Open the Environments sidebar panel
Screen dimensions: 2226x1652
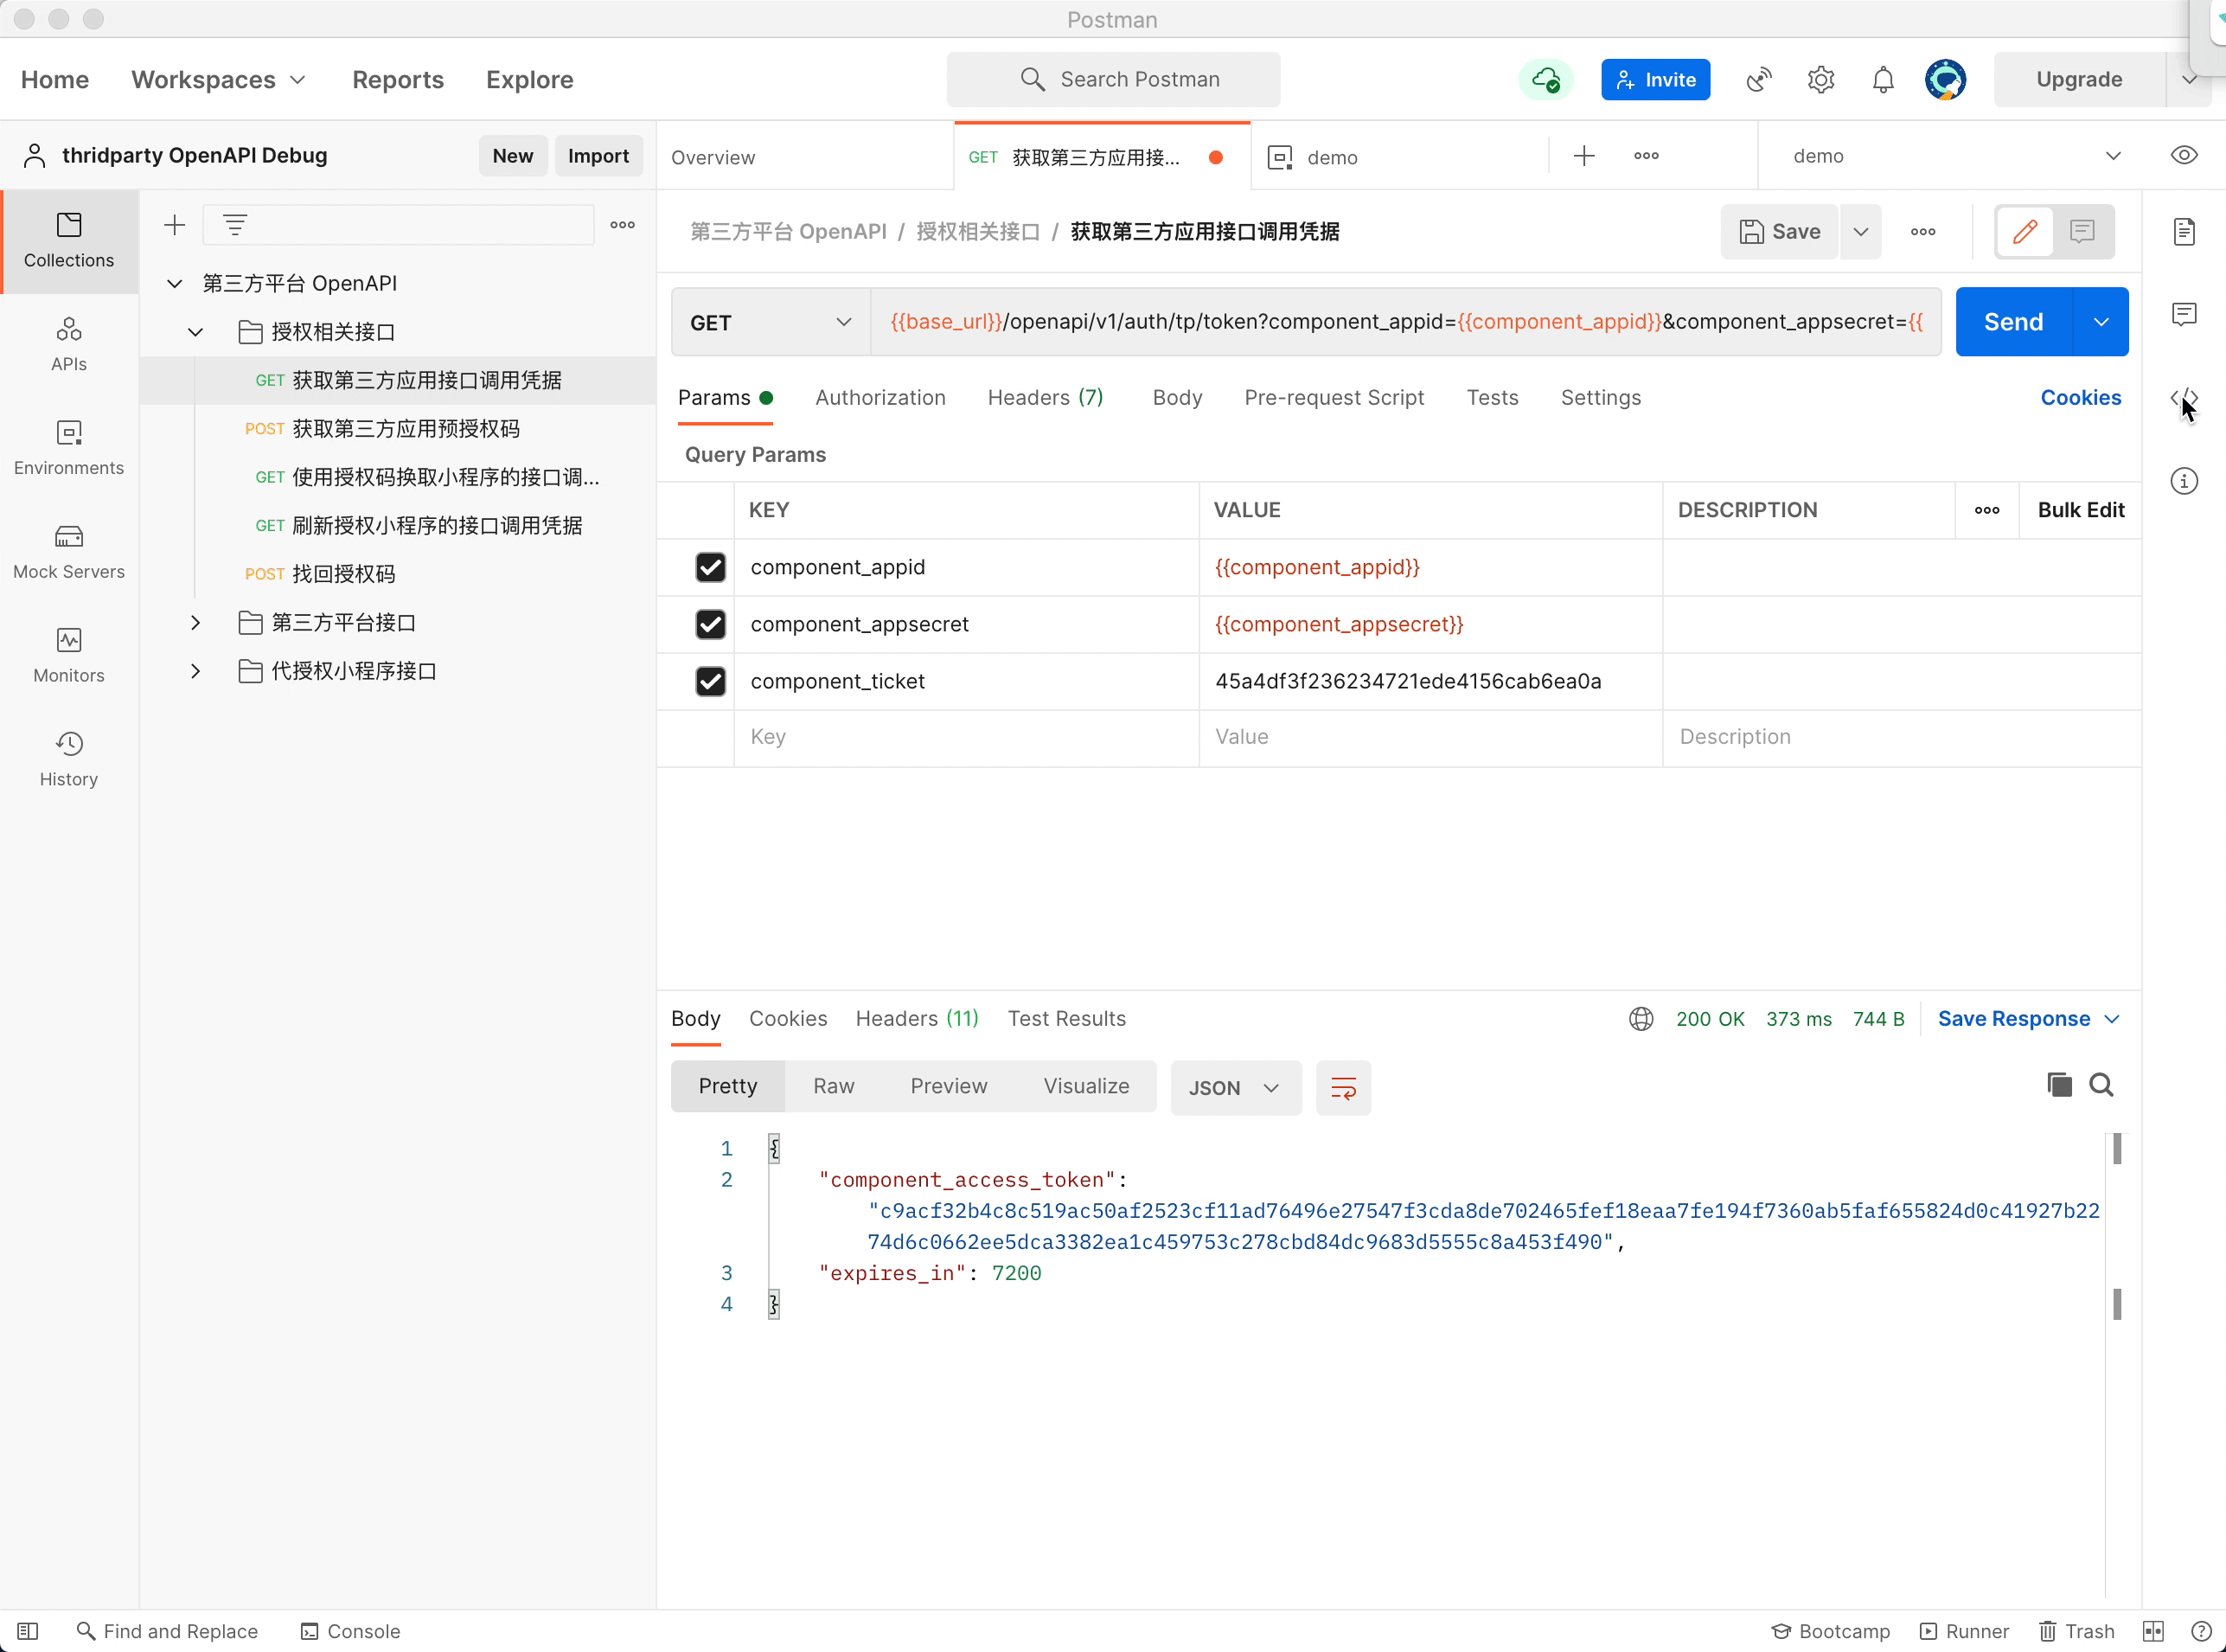point(69,448)
